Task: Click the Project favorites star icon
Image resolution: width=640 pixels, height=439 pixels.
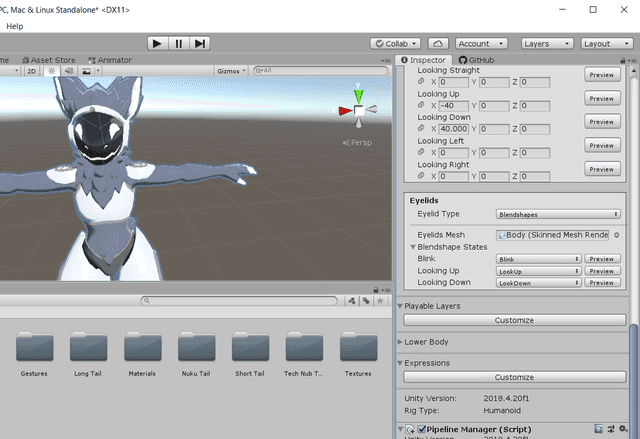Action: pos(381,300)
